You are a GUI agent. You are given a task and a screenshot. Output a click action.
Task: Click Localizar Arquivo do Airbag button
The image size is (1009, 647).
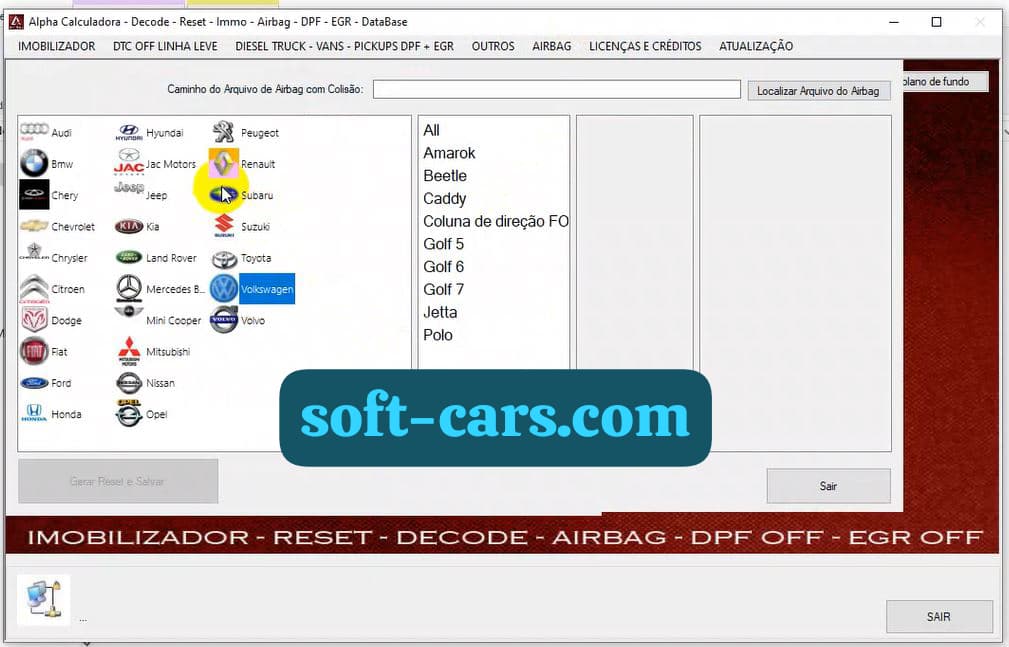click(819, 91)
